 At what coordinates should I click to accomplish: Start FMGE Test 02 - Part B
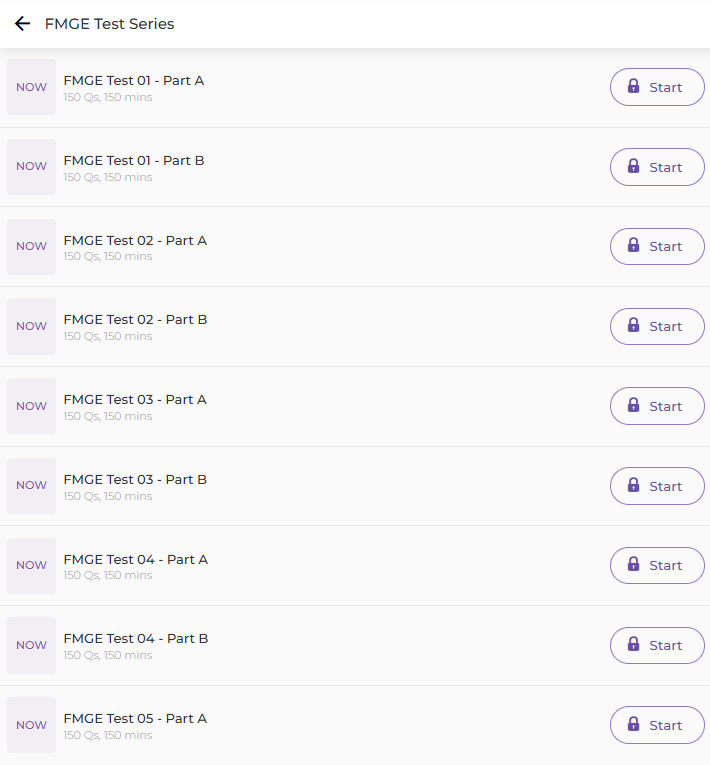657,326
